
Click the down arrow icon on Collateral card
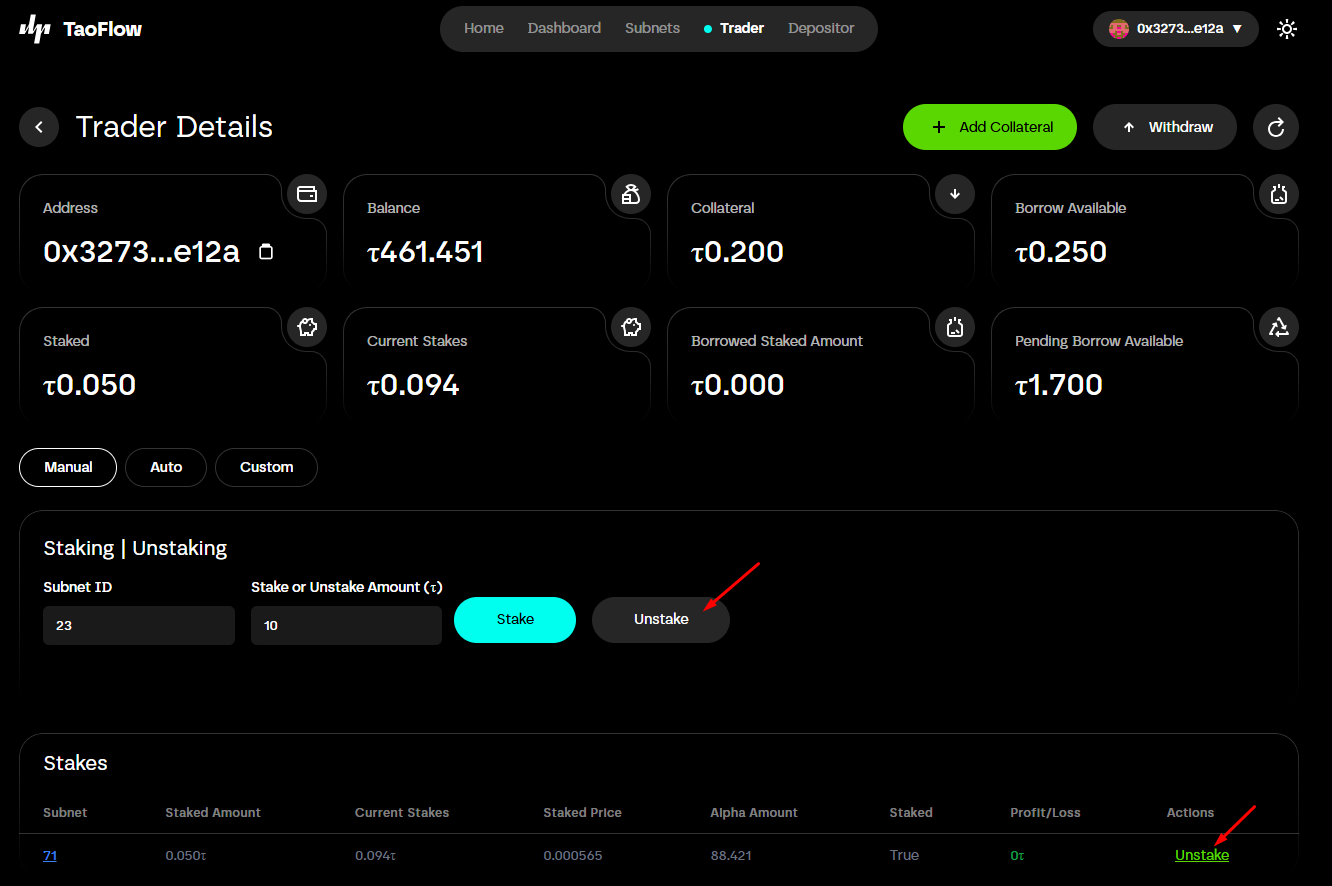[954, 194]
